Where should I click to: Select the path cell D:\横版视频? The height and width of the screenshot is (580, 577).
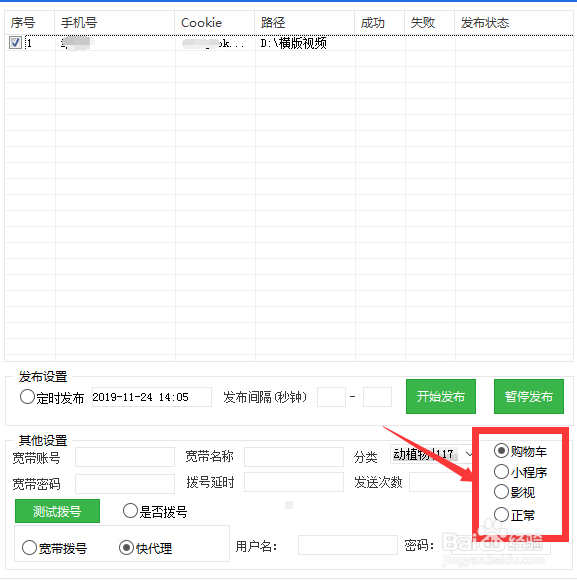(305, 43)
